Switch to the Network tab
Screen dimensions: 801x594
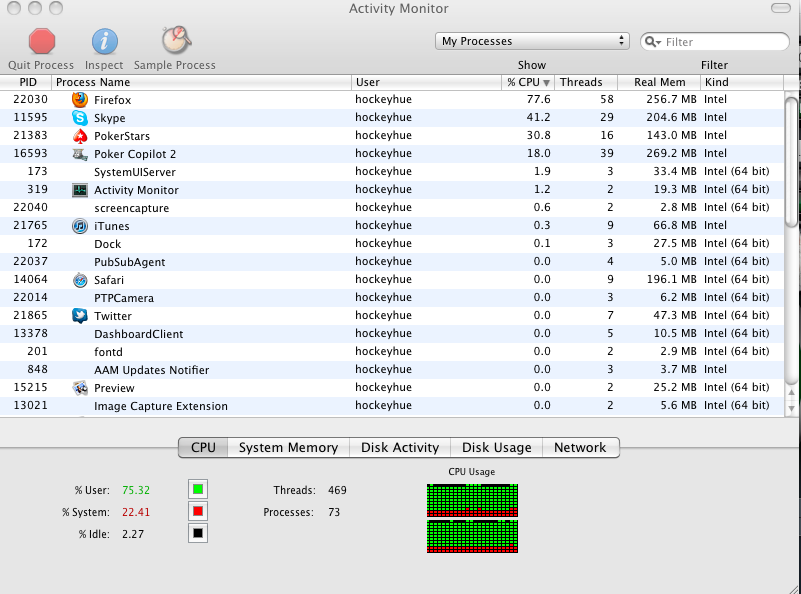pos(580,447)
